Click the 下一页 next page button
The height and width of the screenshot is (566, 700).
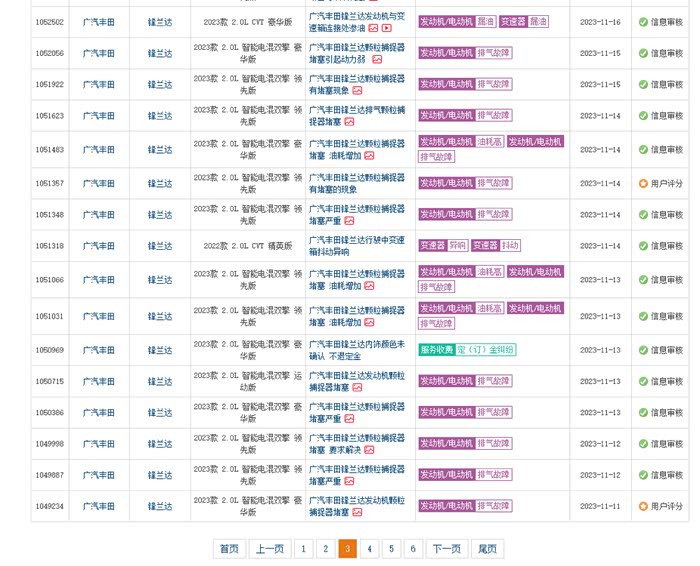click(x=446, y=548)
